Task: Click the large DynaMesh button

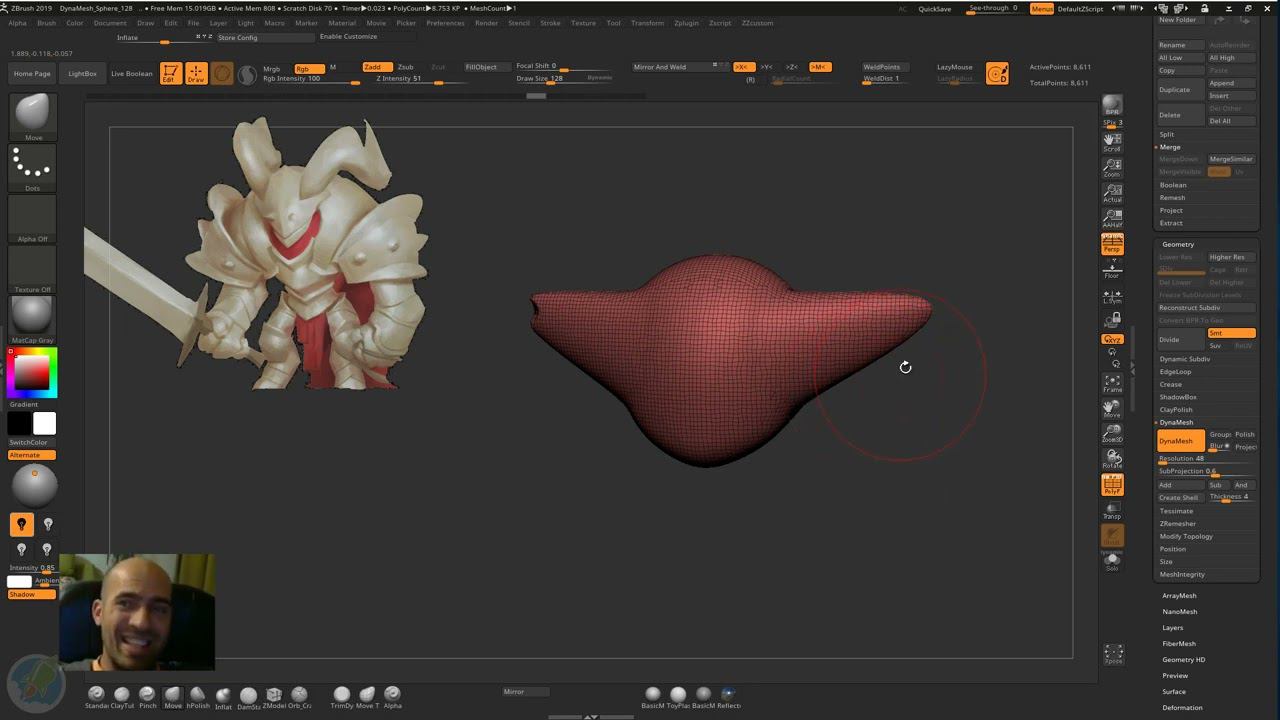Action: coord(1180,441)
